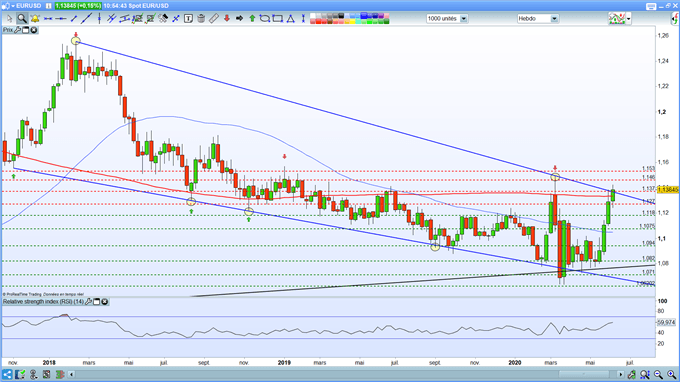Viewport: 680px width, 382px height.
Task: Select the green up arrow marker
Action: tap(252, 19)
